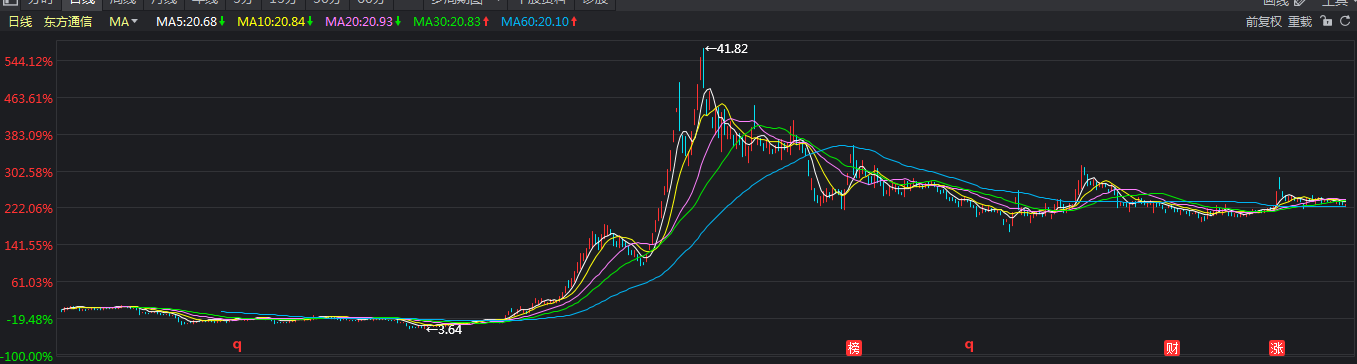Click the 141.55% y-axis label

click(28, 246)
